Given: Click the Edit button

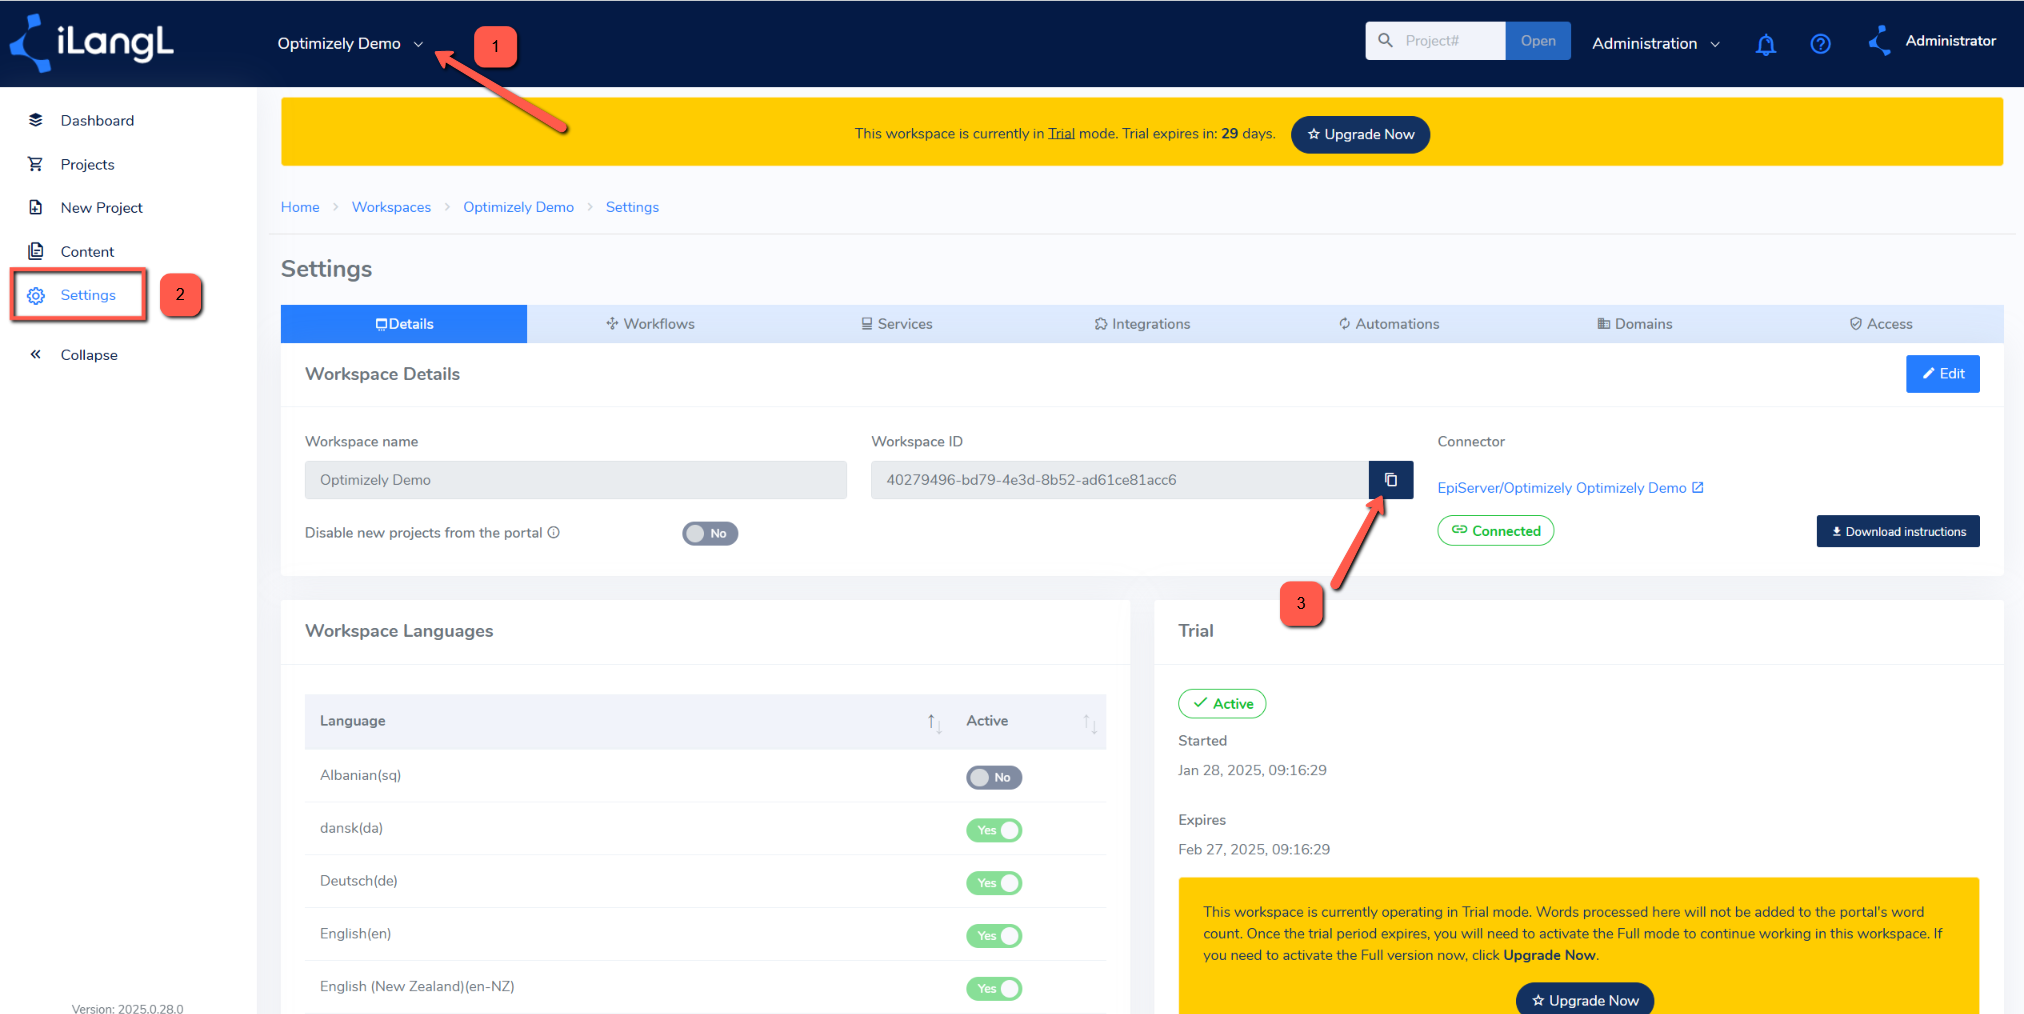Looking at the screenshot, I should click(1942, 374).
